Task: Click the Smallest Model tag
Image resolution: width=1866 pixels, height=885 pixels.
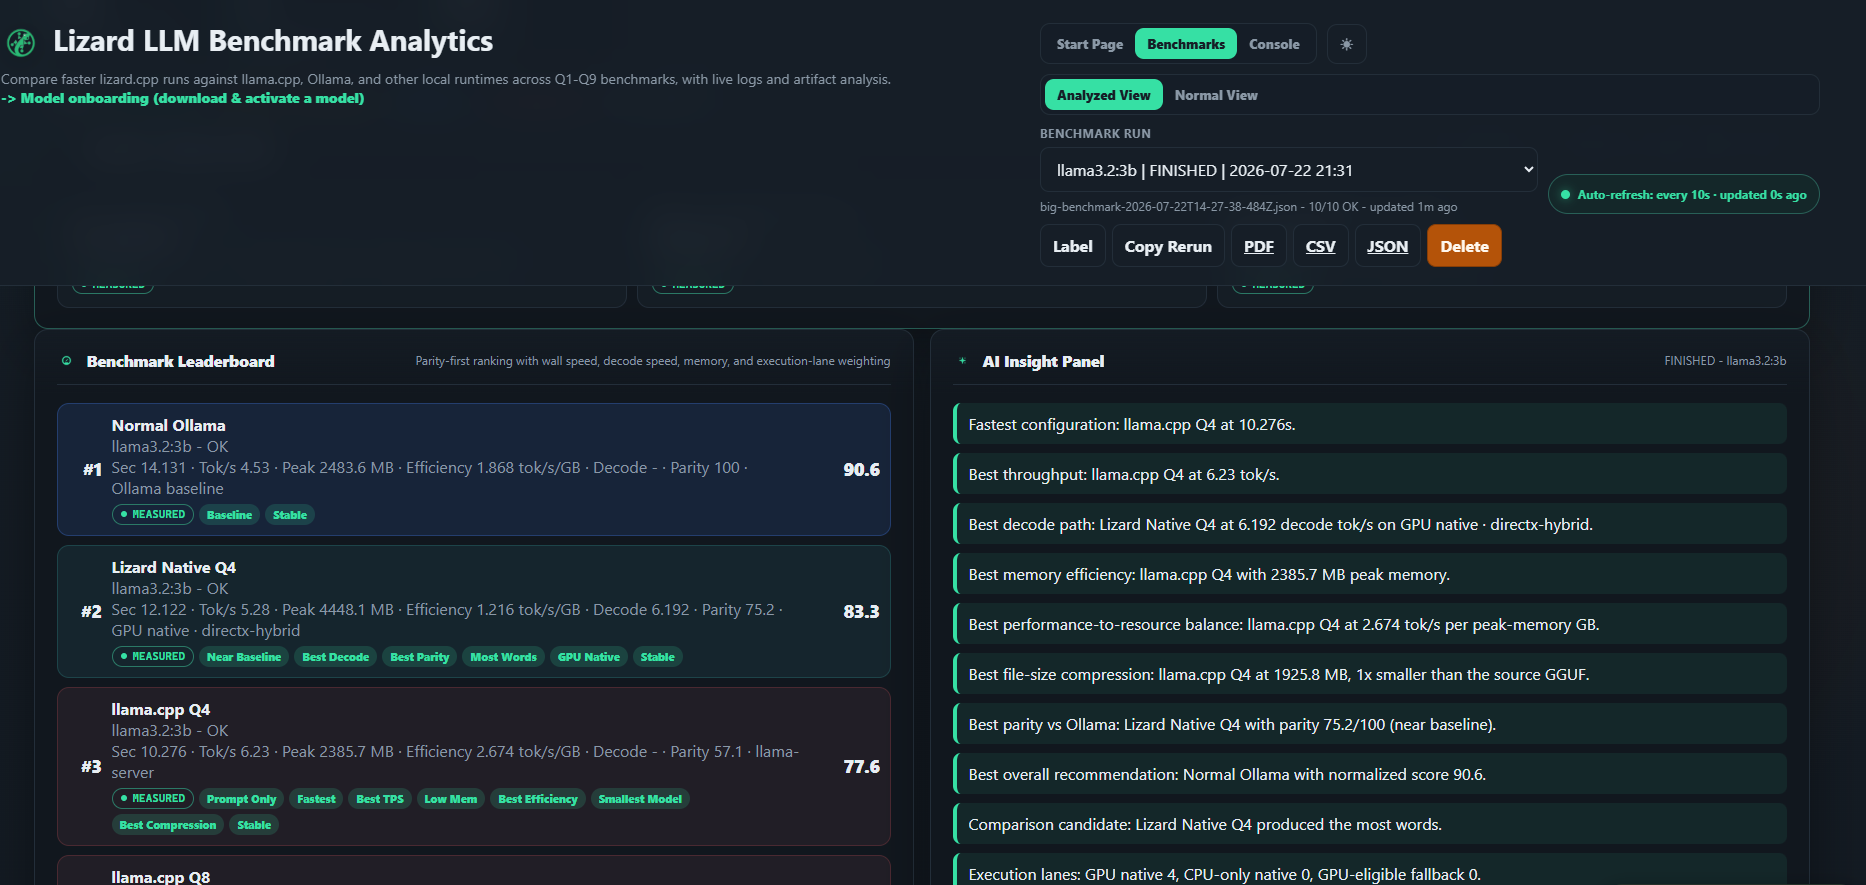Action: [640, 799]
